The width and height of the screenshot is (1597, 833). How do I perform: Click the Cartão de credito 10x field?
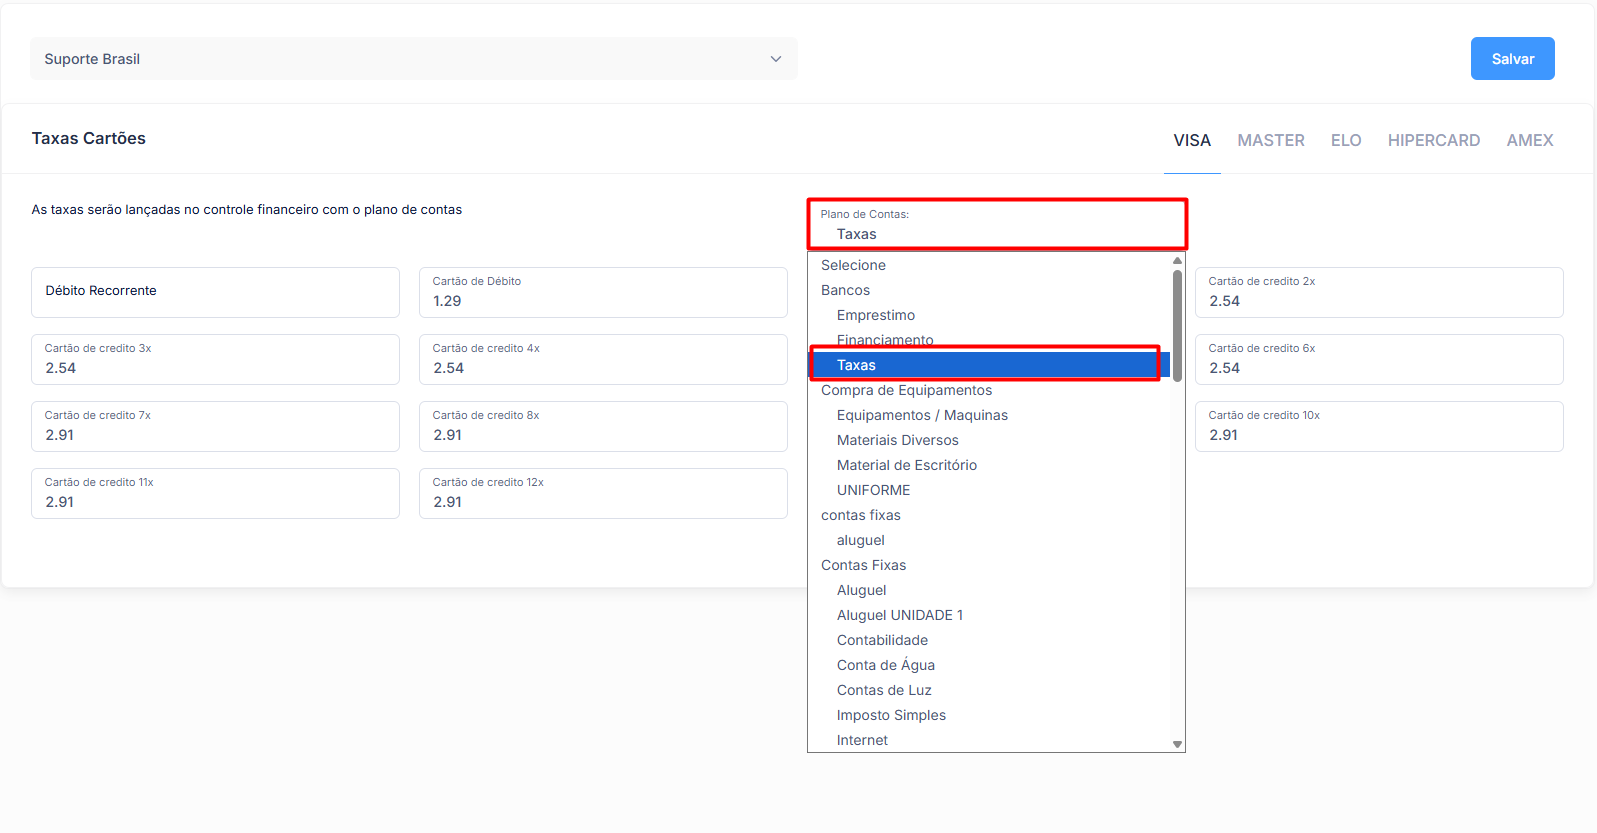1379,426
